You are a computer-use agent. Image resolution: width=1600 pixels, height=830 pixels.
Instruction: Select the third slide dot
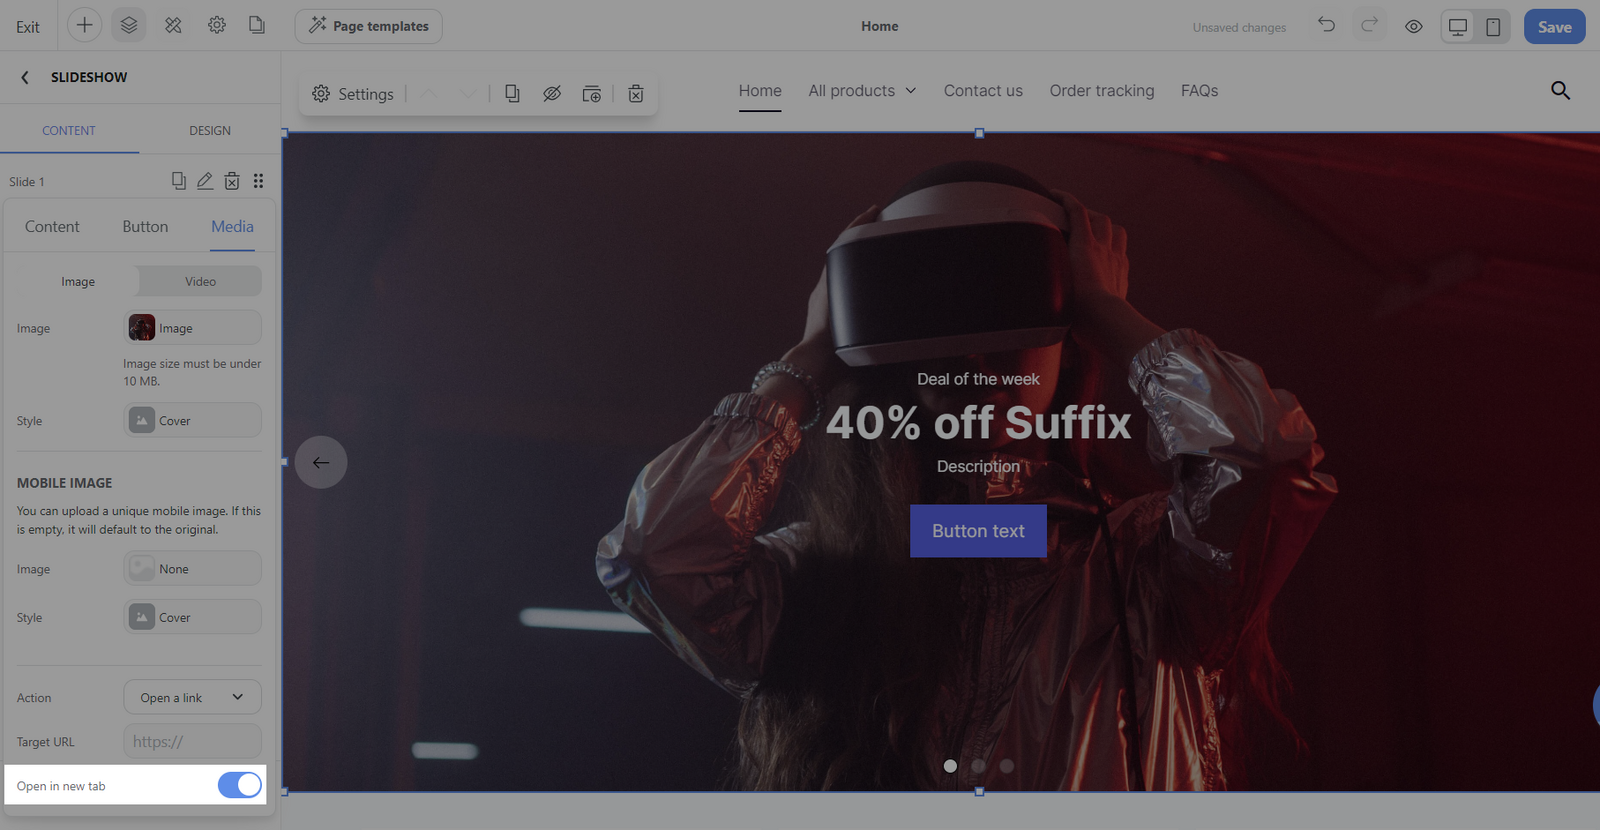(1007, 766)
